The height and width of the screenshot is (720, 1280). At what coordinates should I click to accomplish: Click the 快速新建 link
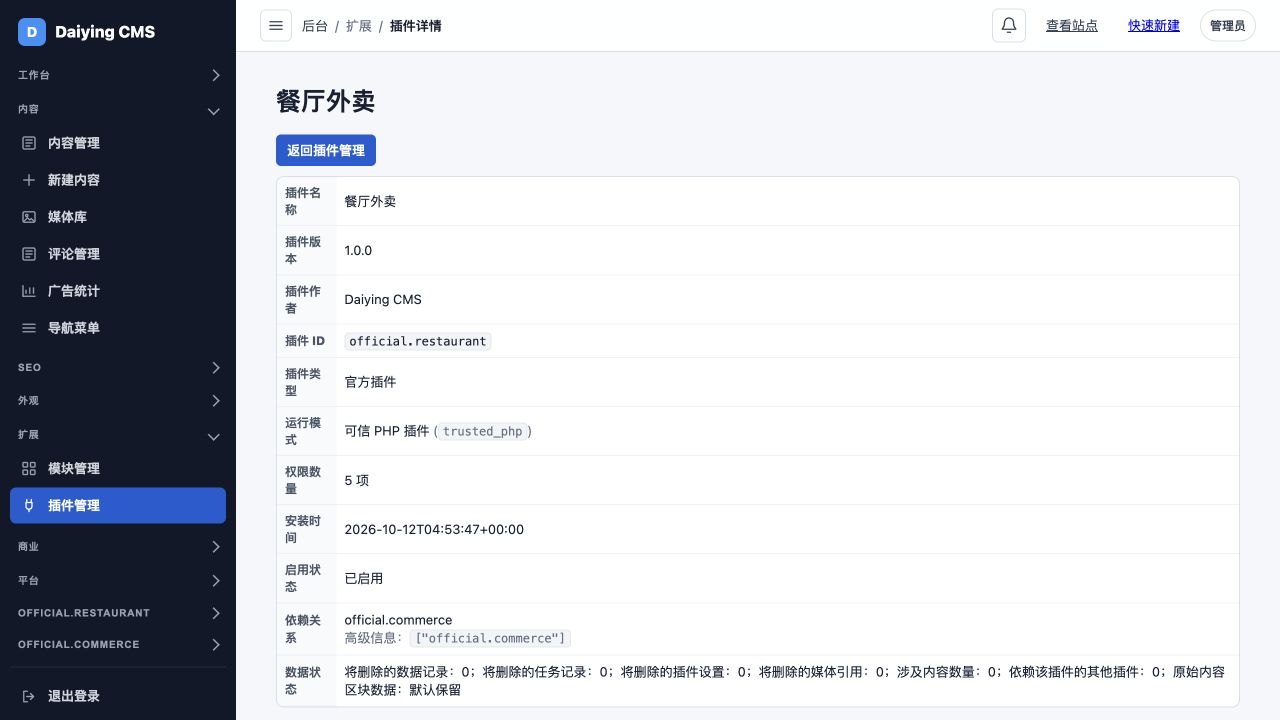1154,26
